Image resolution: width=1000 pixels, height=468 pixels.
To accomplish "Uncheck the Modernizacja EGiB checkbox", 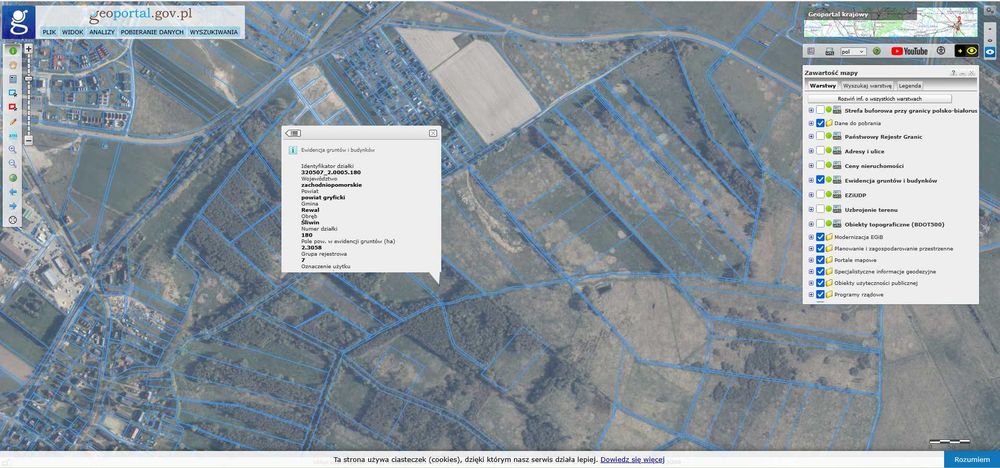I will [820, 237].
